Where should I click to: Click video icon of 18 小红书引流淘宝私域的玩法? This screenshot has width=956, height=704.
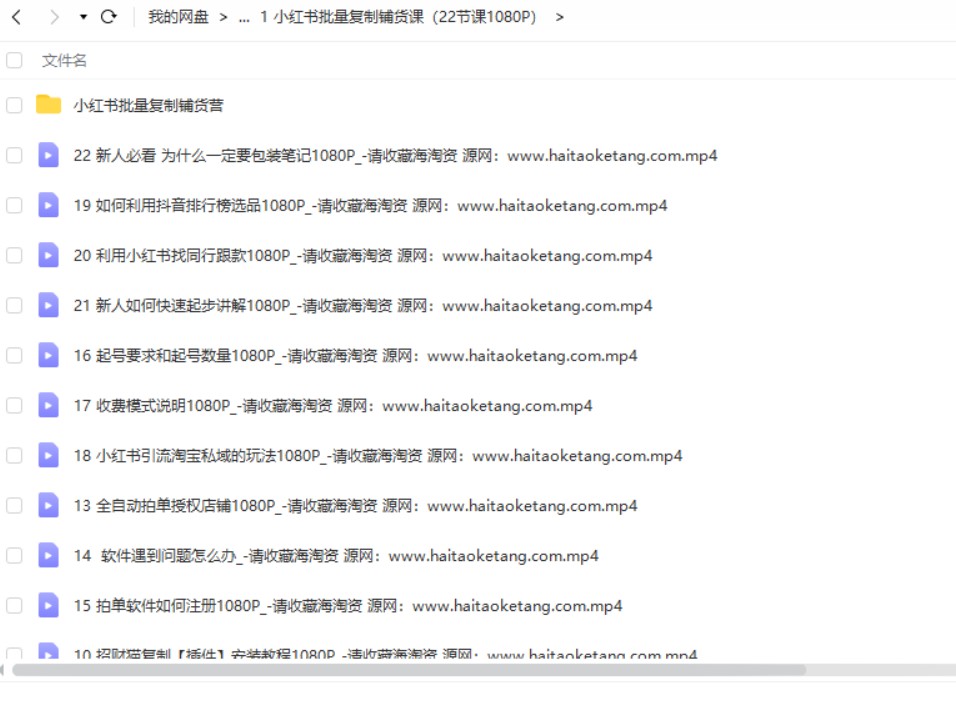point(48,455)
